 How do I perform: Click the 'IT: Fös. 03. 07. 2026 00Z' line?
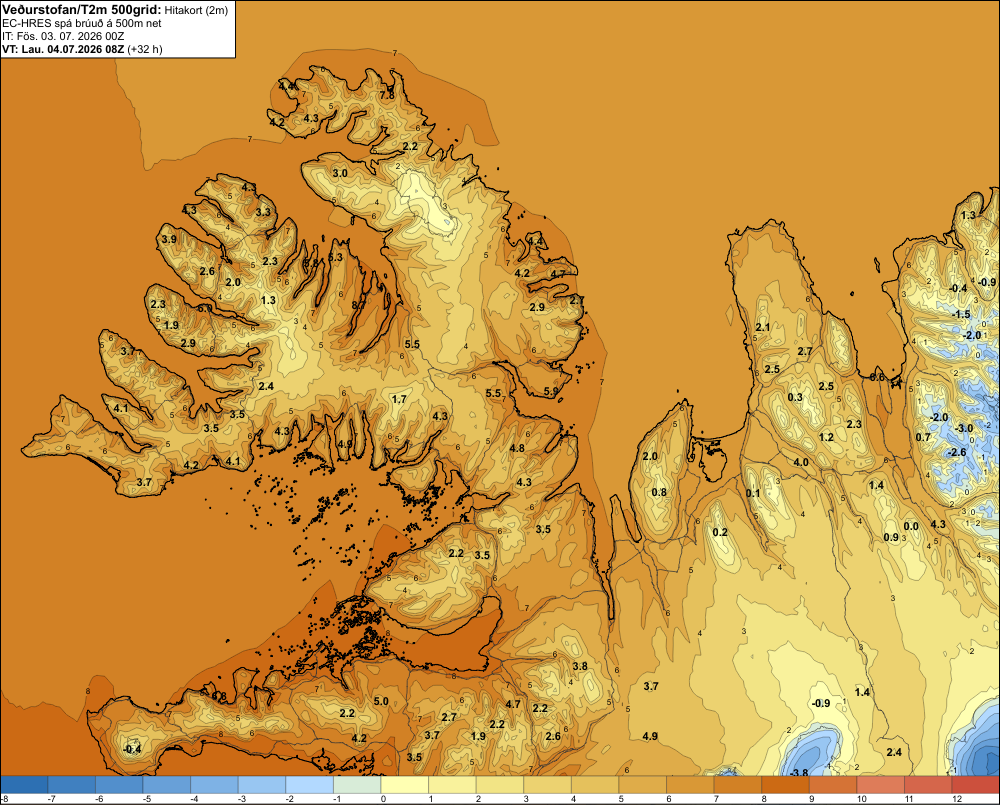(63, 36)
